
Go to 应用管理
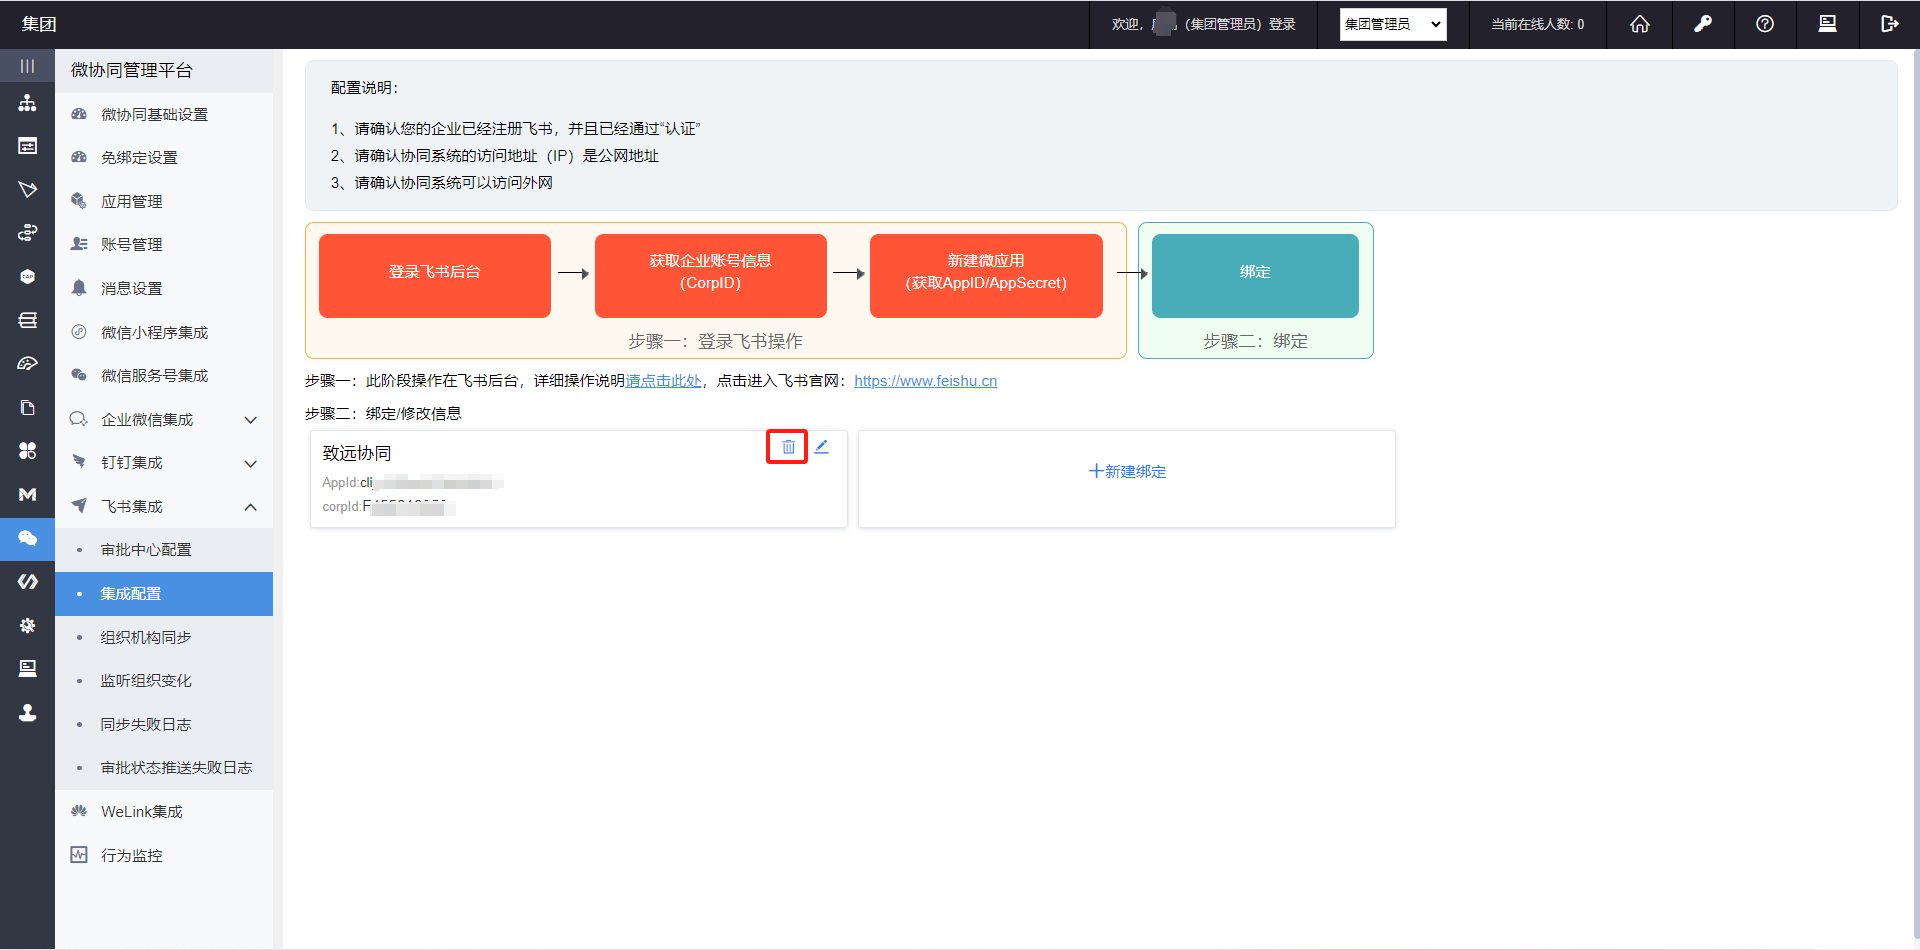(x=164, y=202)
